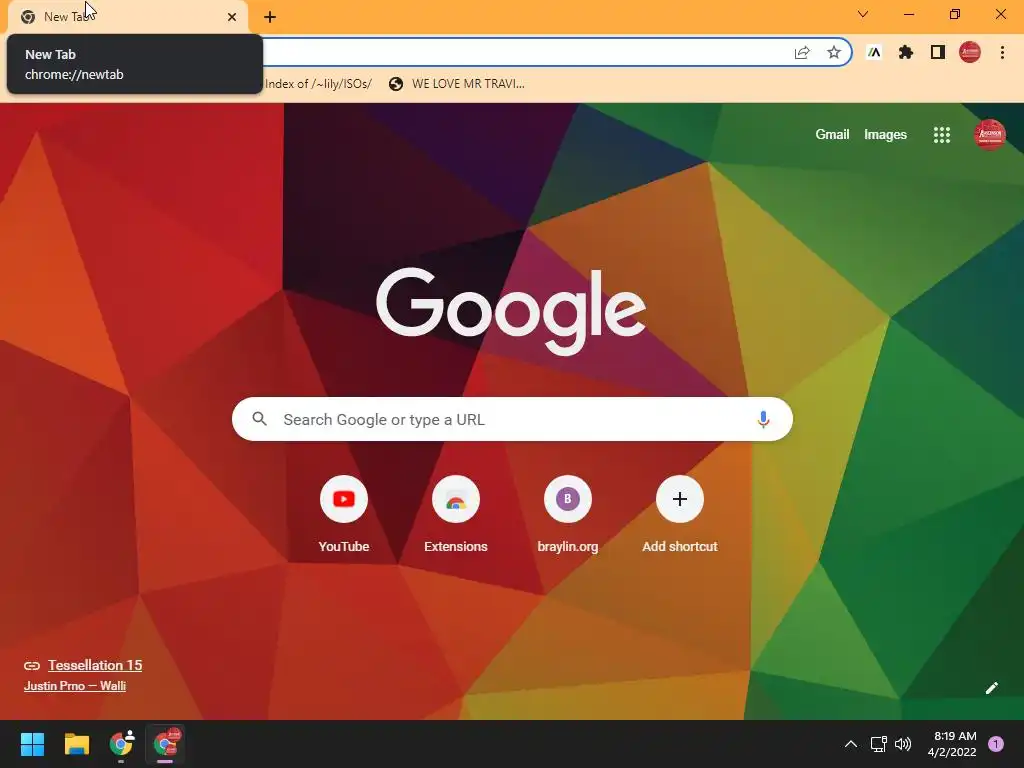Open the network icon in system tray
This screenshot has width=1024, height=768.
click(x=878, y=744)
